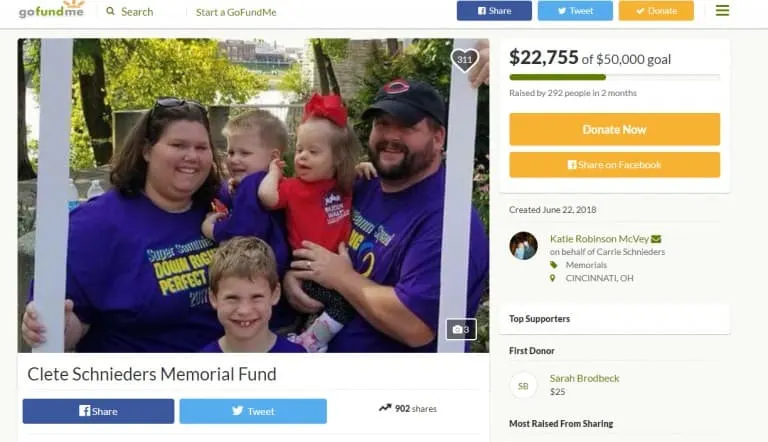
Task: Open the hamburger menu icon
Action: pos(722,10)
